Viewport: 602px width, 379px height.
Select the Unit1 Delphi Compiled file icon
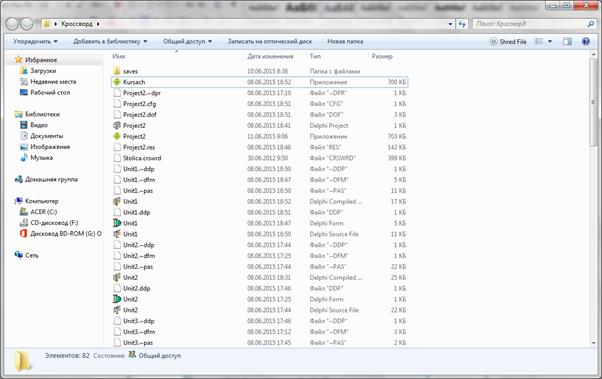tap(117, 201)
